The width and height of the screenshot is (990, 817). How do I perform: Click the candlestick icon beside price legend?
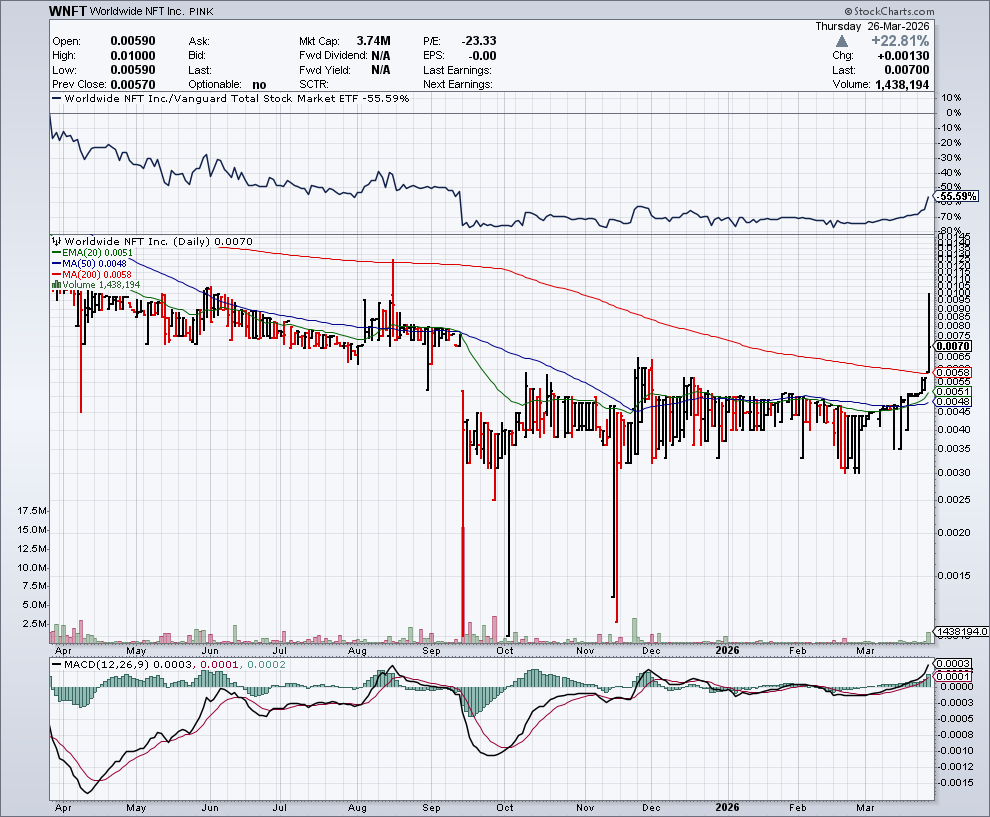(56, 241)
